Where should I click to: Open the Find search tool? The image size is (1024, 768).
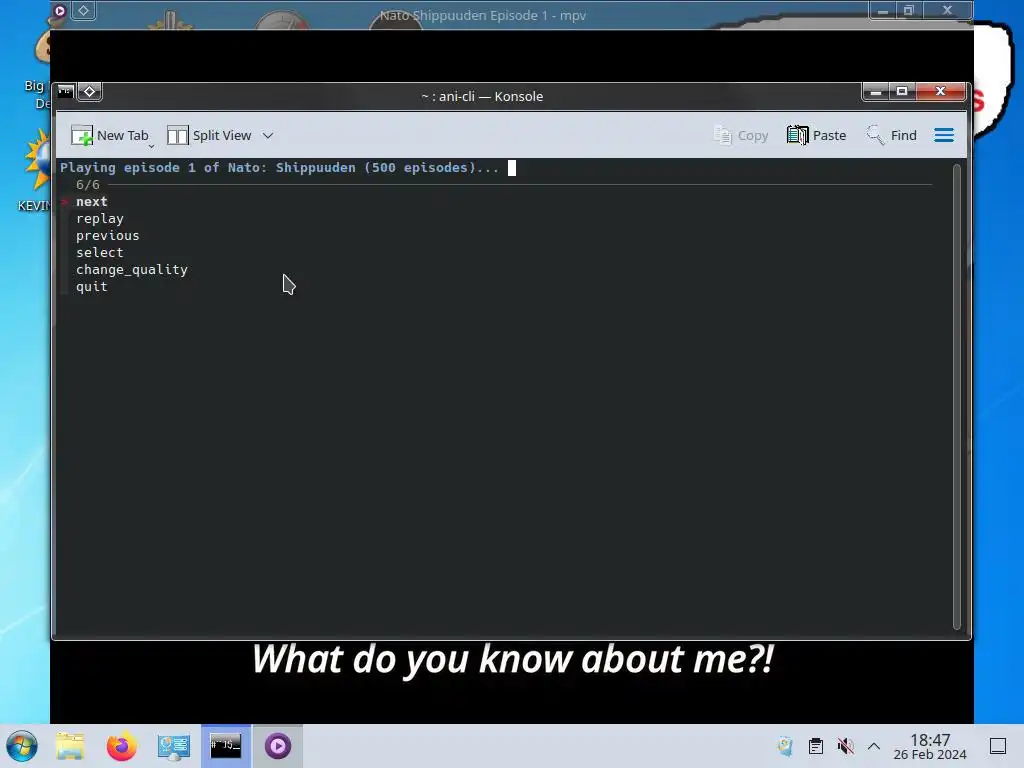[891, 135]
